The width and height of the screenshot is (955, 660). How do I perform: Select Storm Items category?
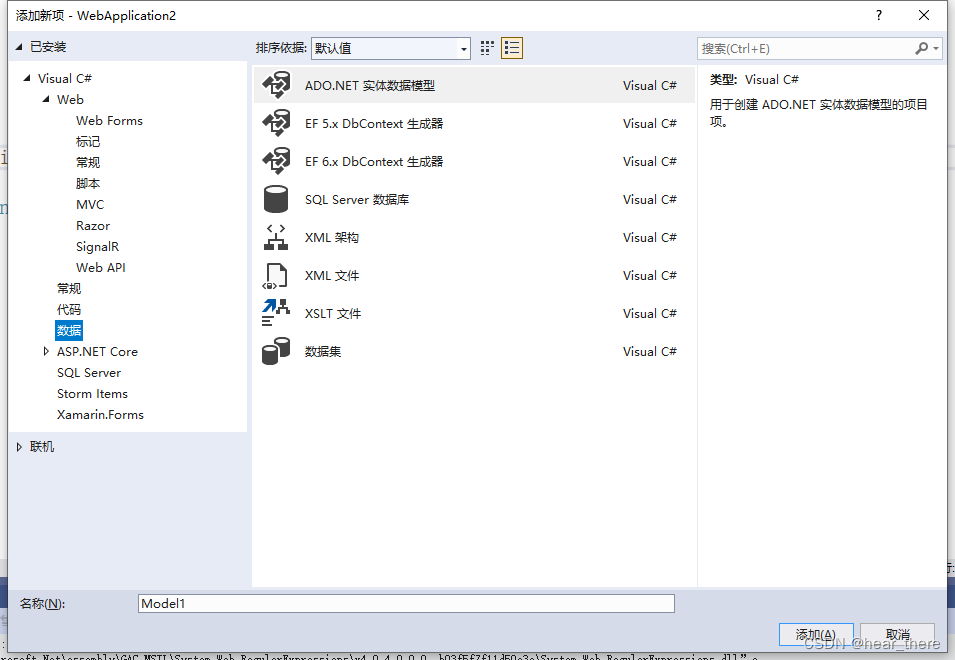93,393
